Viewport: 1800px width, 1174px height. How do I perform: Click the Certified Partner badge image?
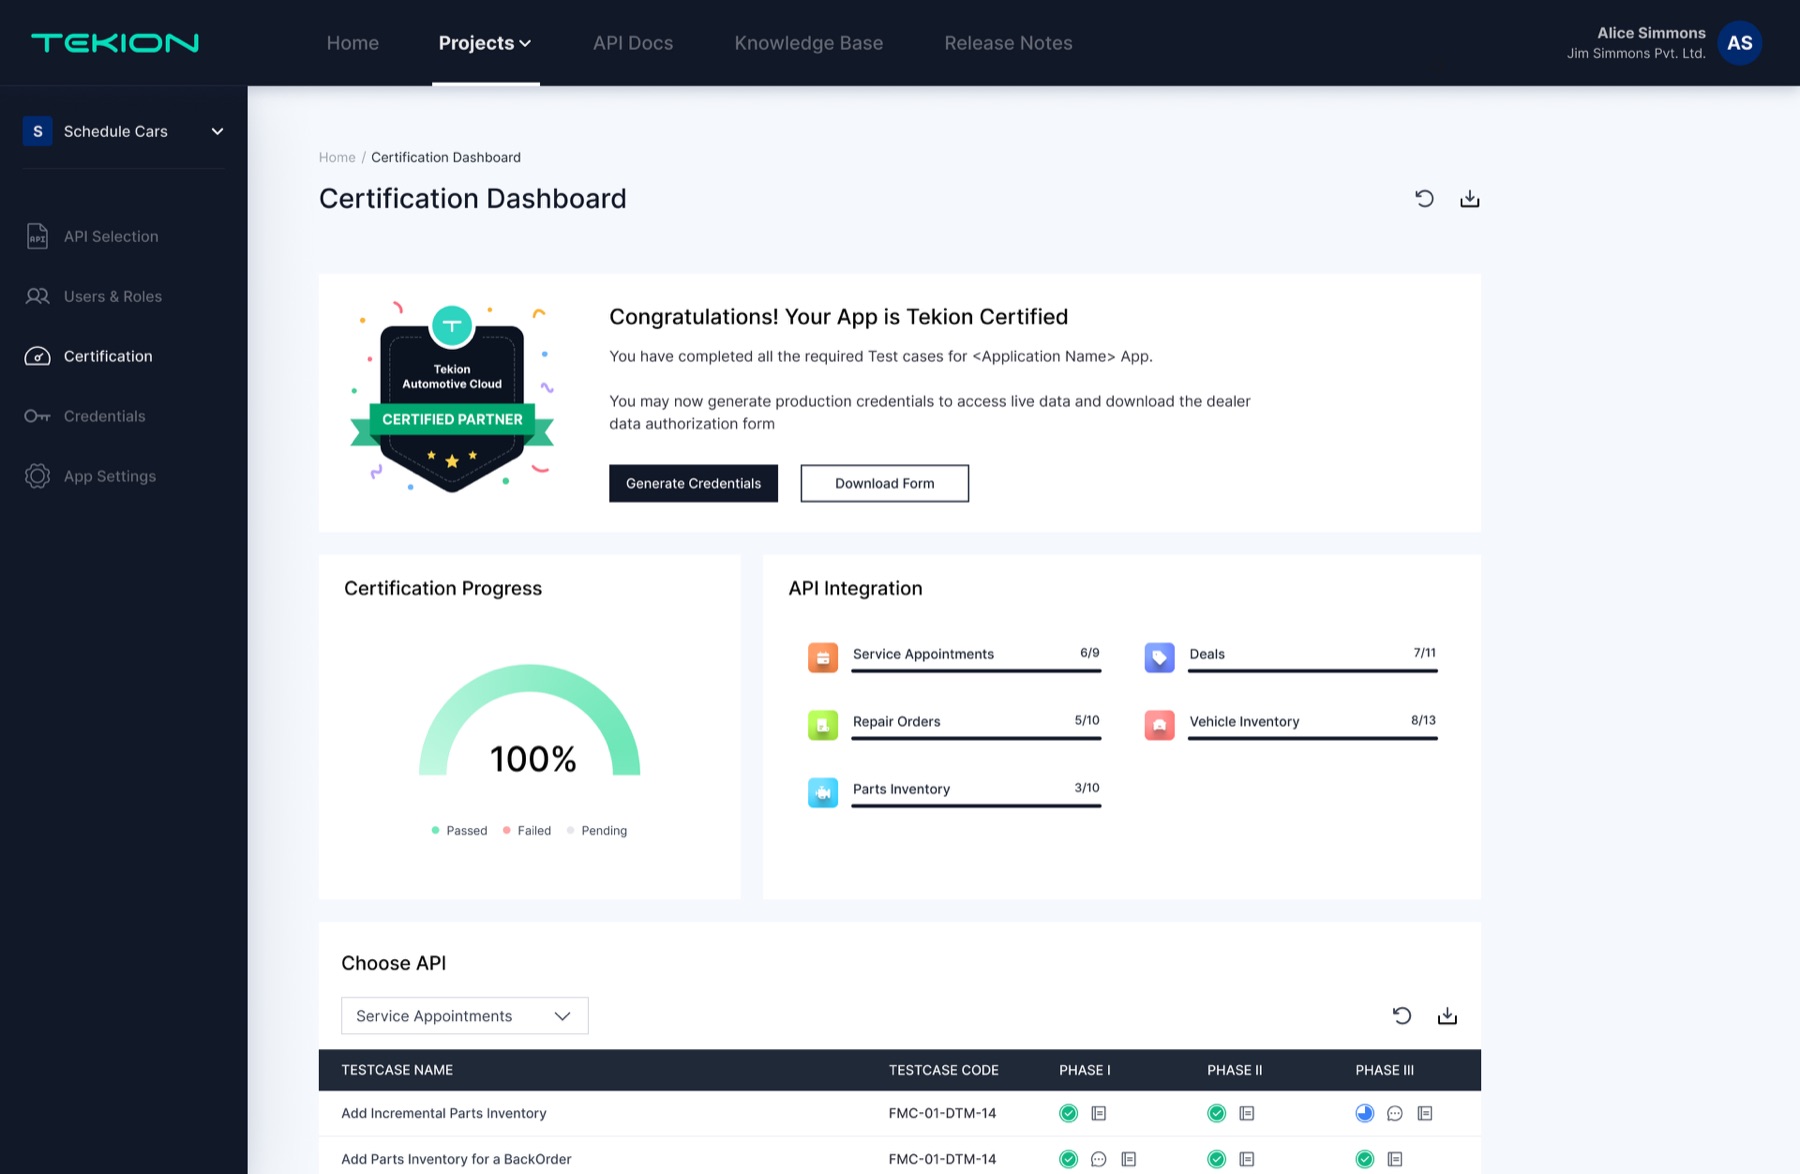452,397
